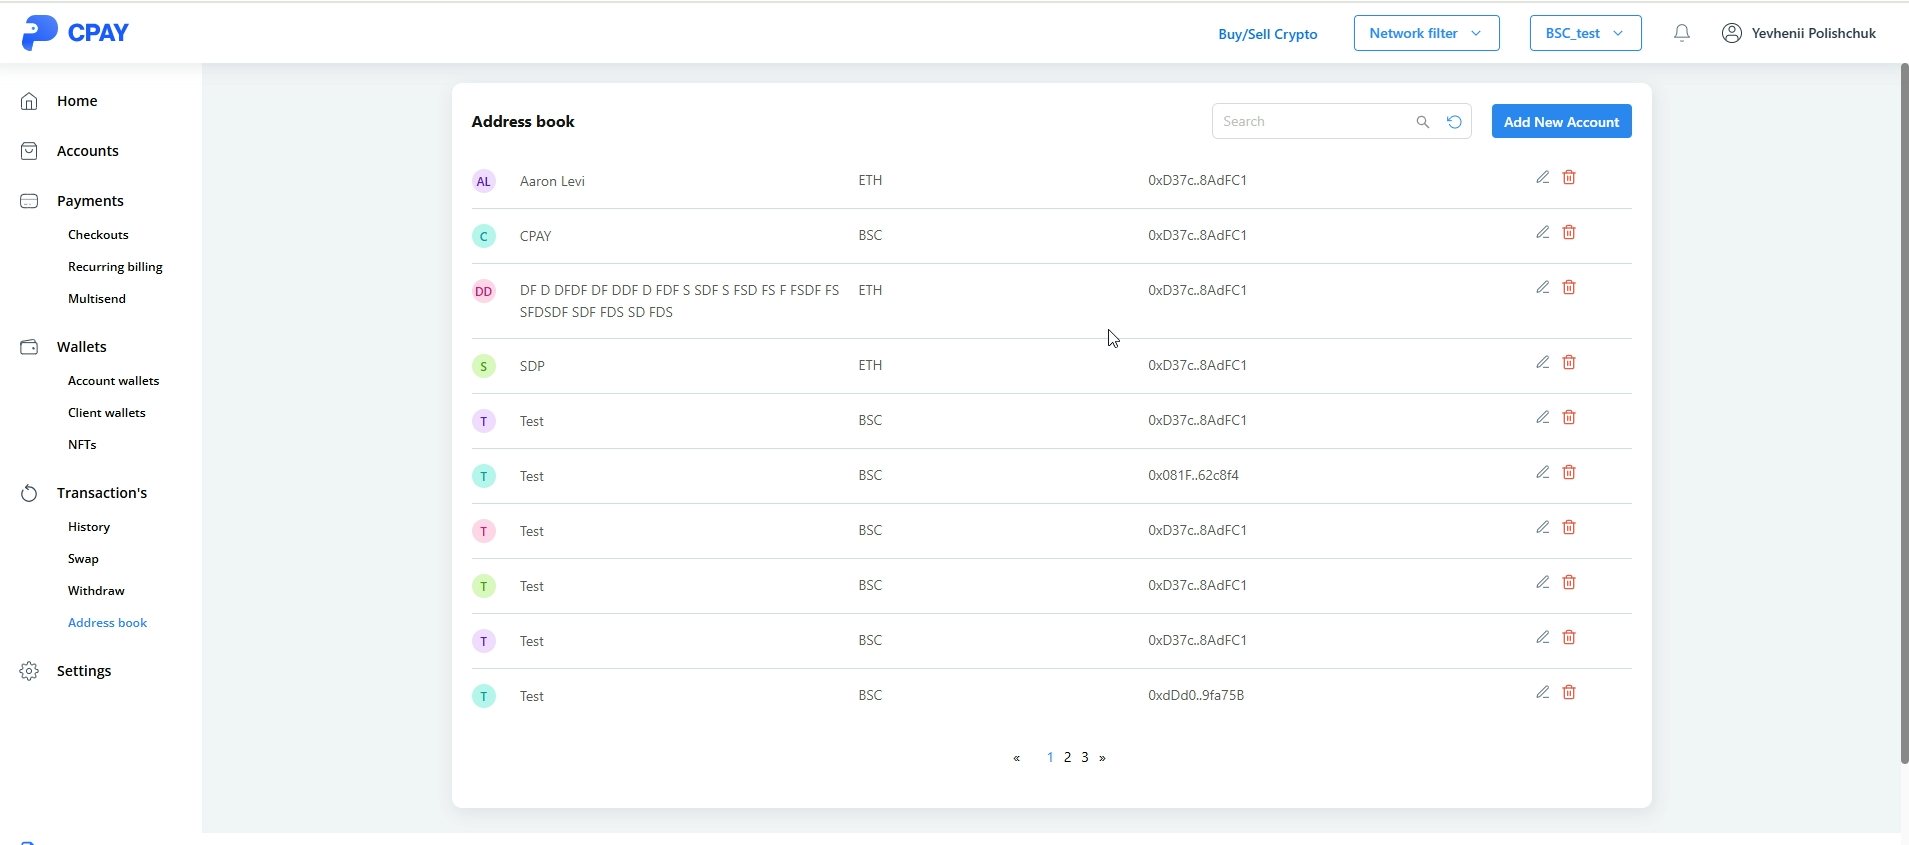The width and height of the screenshot is (1909, 845).
Task: Click the refresh icon beside search
Action: tap(1454, 122)
